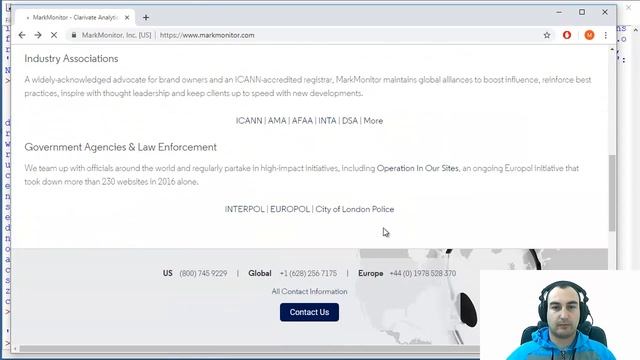640x360 pixels.
Task: Click Government Agencies & Law Enforcement heading
Action: [x=120, y=147]
